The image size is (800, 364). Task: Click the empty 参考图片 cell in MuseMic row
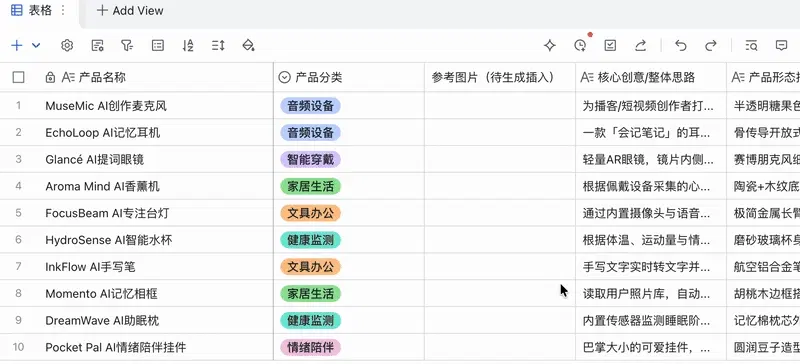500,106
